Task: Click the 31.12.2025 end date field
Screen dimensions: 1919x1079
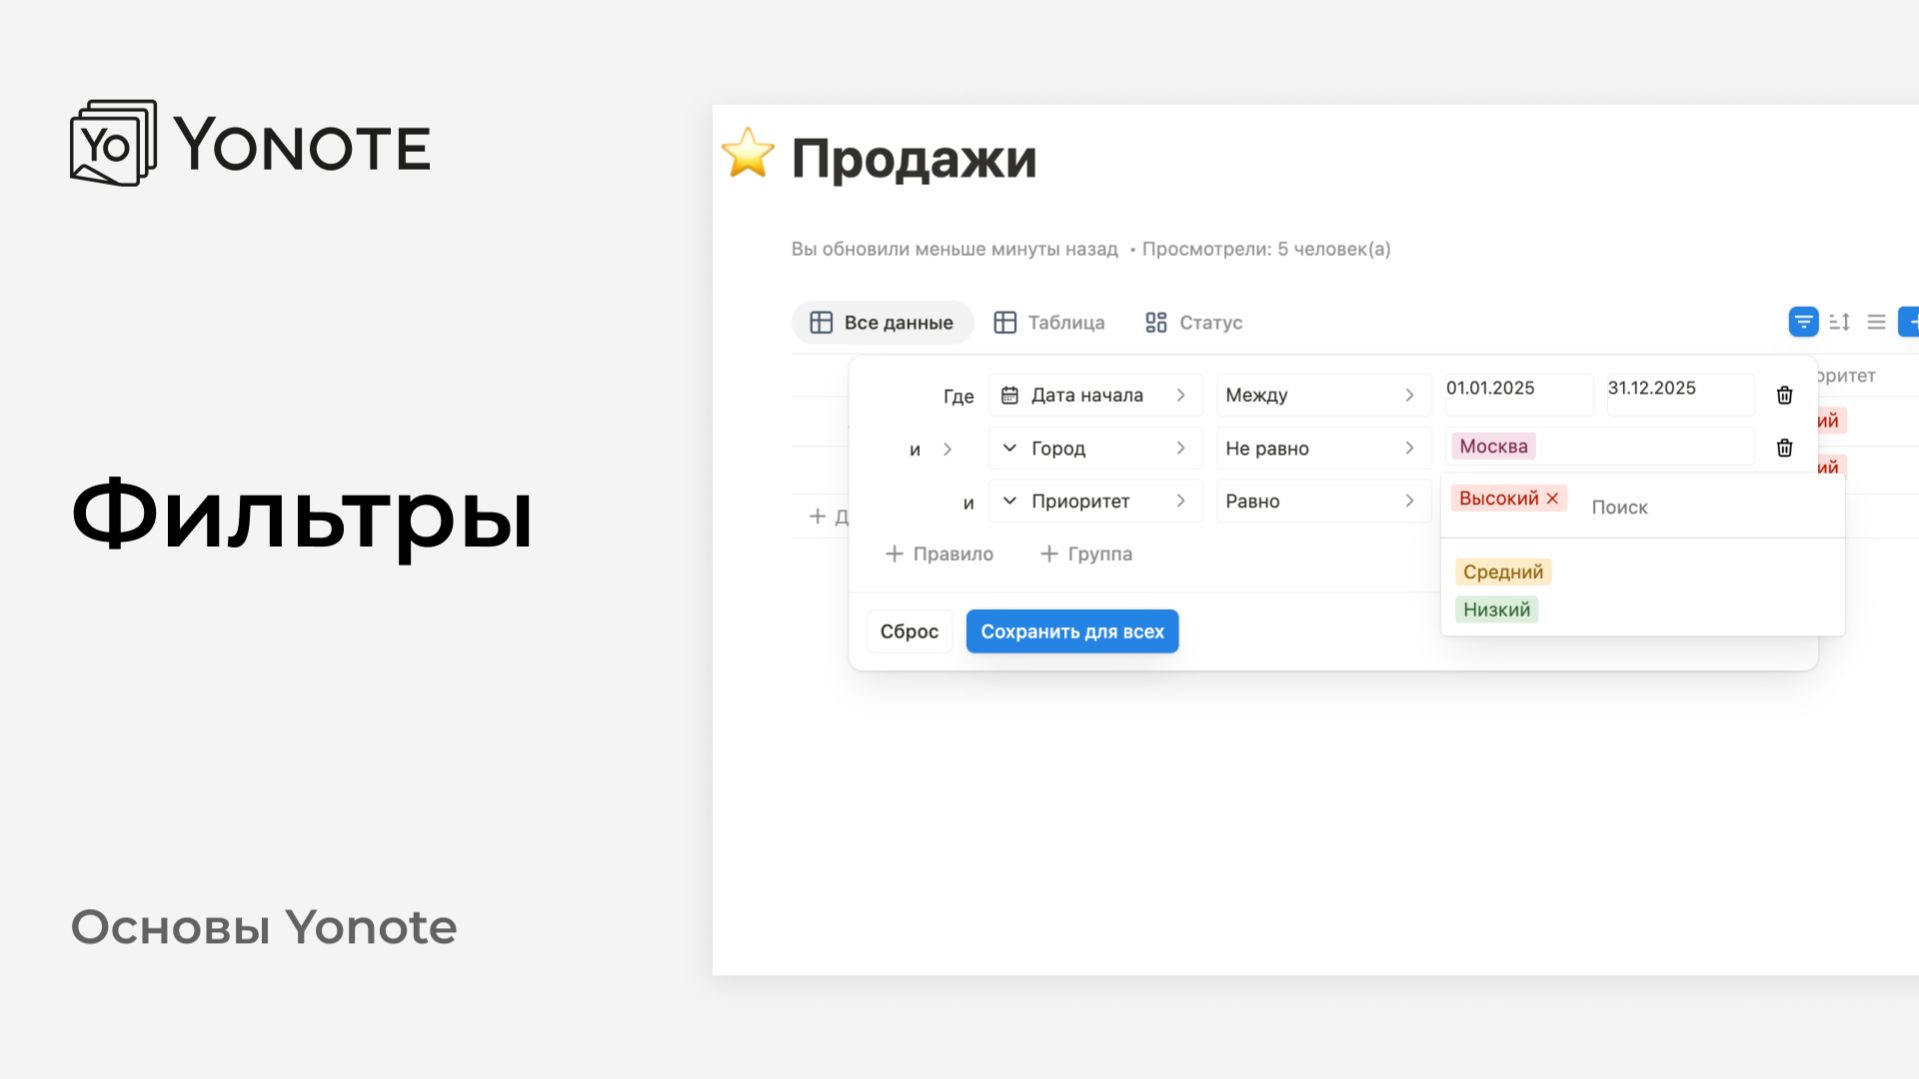Action: pos(1680,394)
